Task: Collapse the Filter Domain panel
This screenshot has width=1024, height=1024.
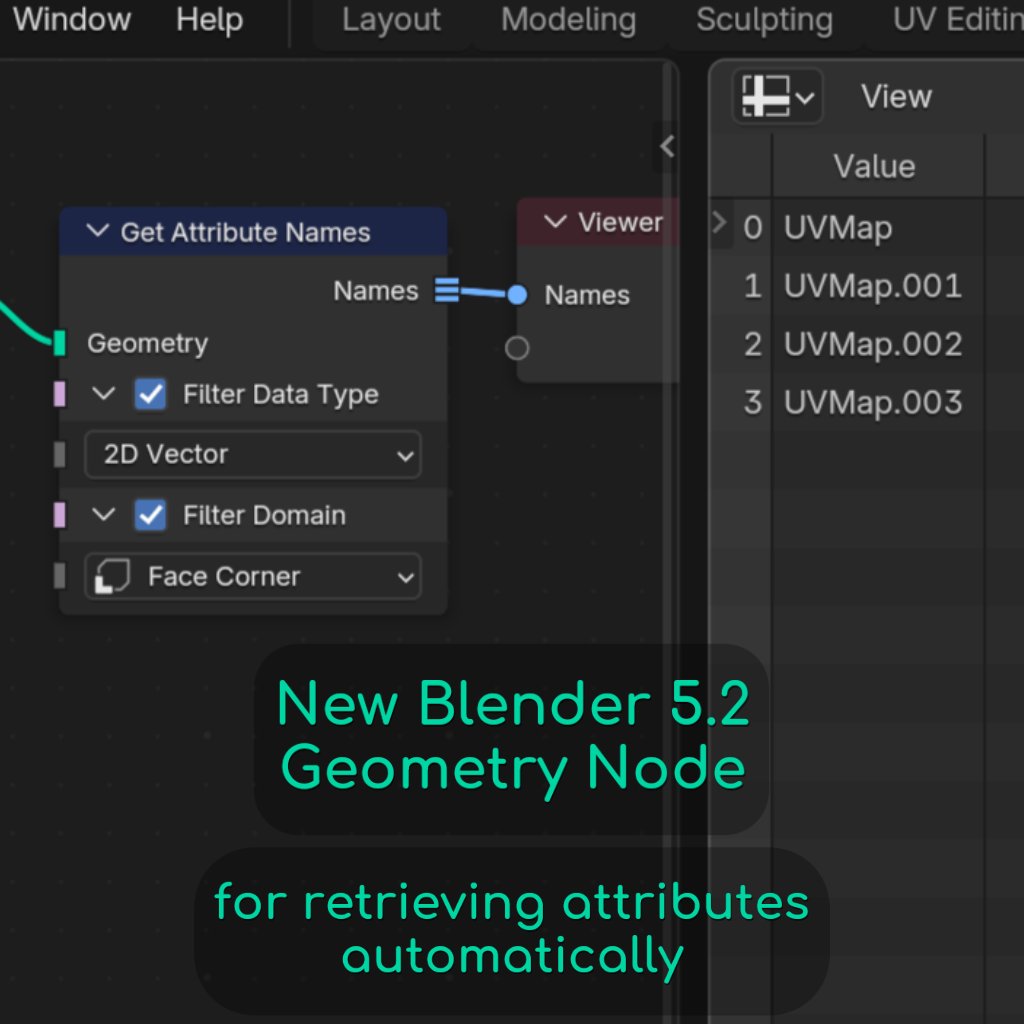Action: click(x=103, y=515)
